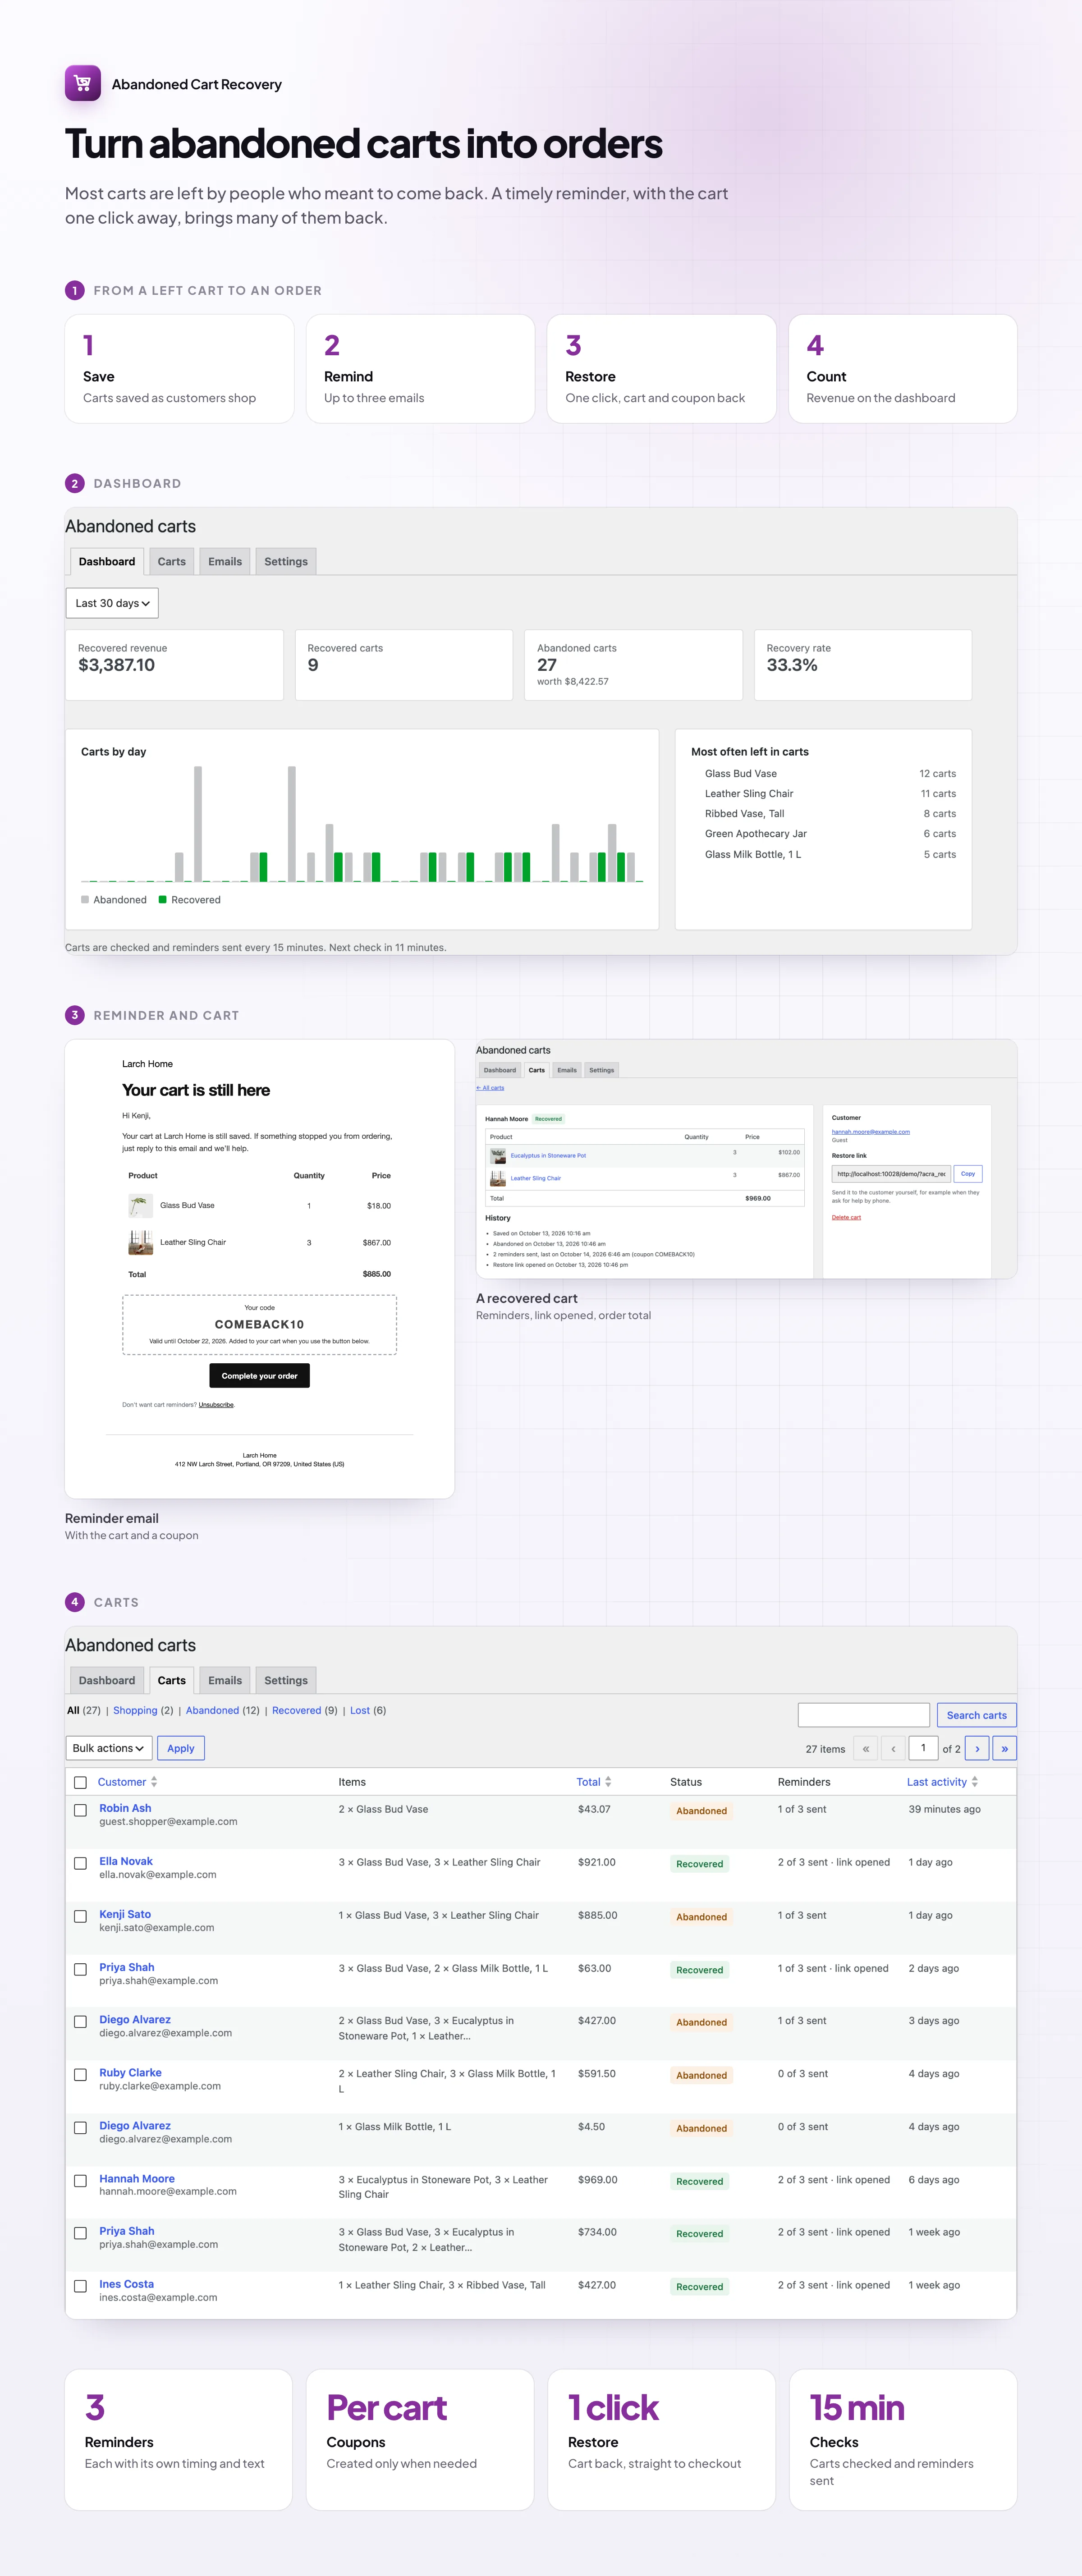The width and height of the screenshot is (1082, 2576).
Task: Jump to last page of carts table
Action: 1004,1748
